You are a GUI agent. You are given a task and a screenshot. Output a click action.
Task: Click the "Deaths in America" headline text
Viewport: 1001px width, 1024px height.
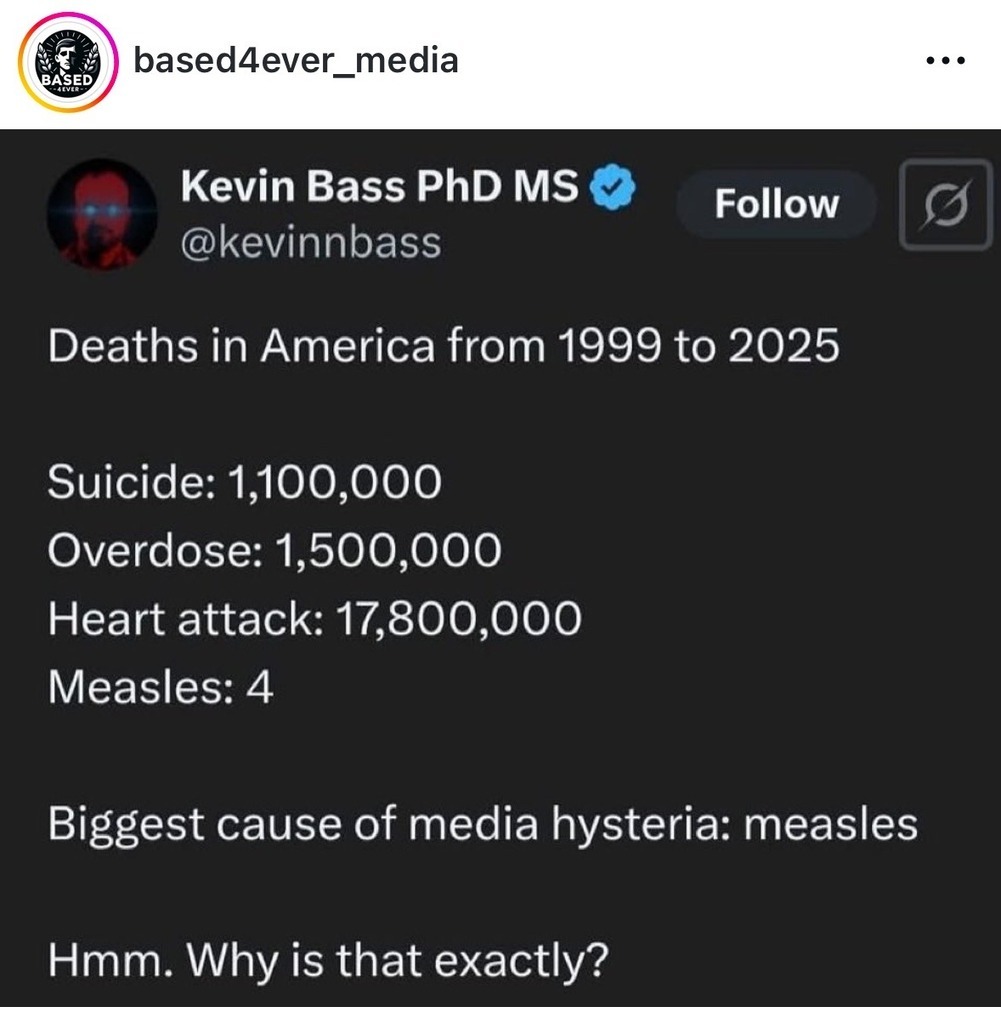242,347
